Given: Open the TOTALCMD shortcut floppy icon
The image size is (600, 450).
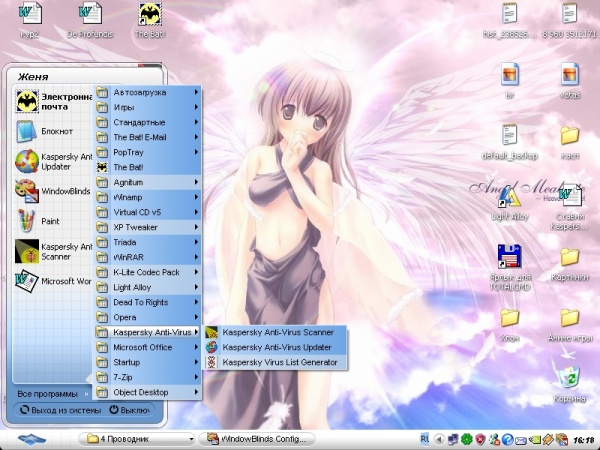Looking at the screenshot, I should [510, 256].
